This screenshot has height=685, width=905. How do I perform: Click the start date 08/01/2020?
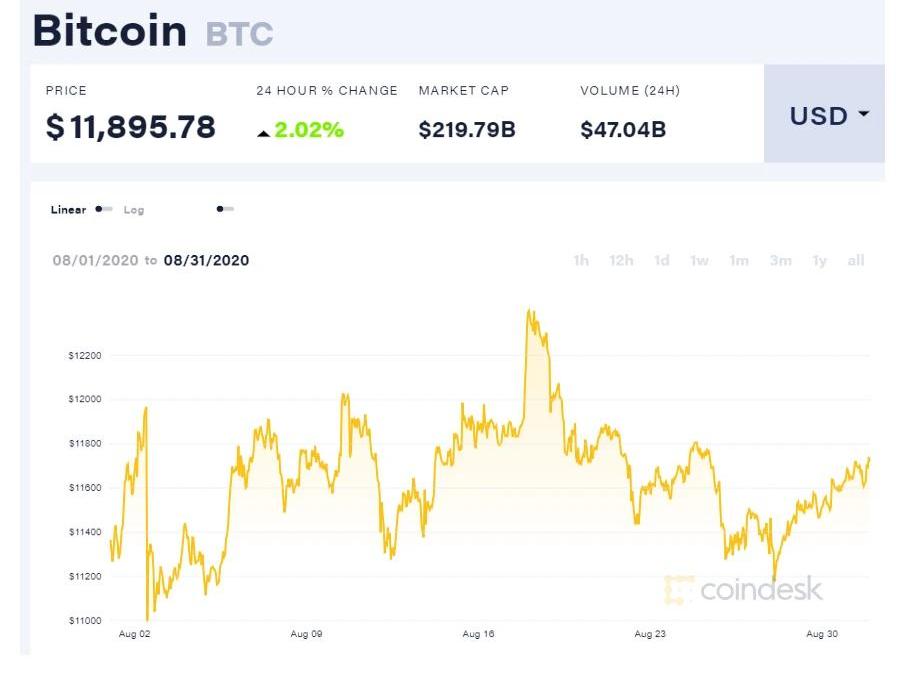click(x=96, y=261)
